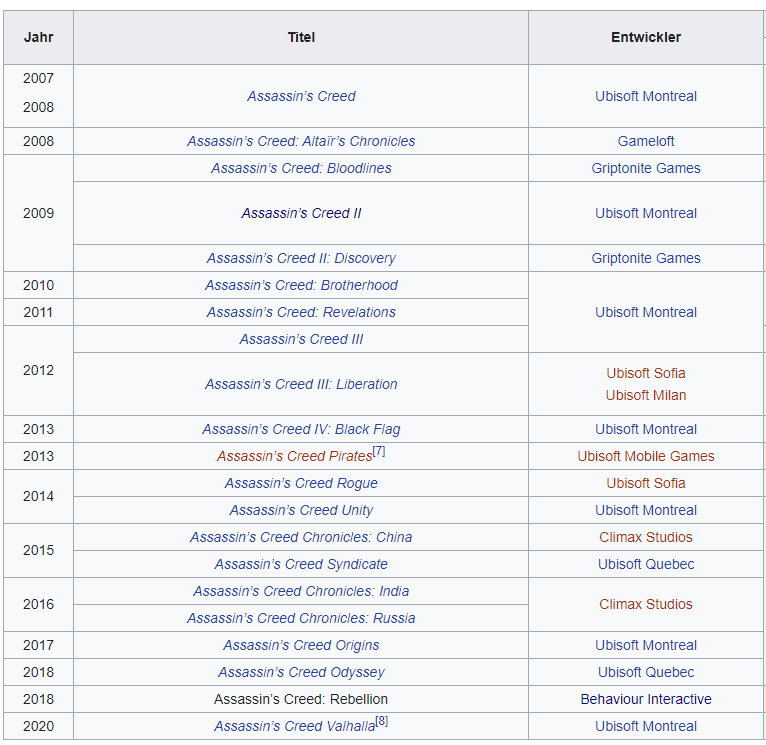Open Ubisoft Montreal link beside Valhalla

click(x=646, y=726)
